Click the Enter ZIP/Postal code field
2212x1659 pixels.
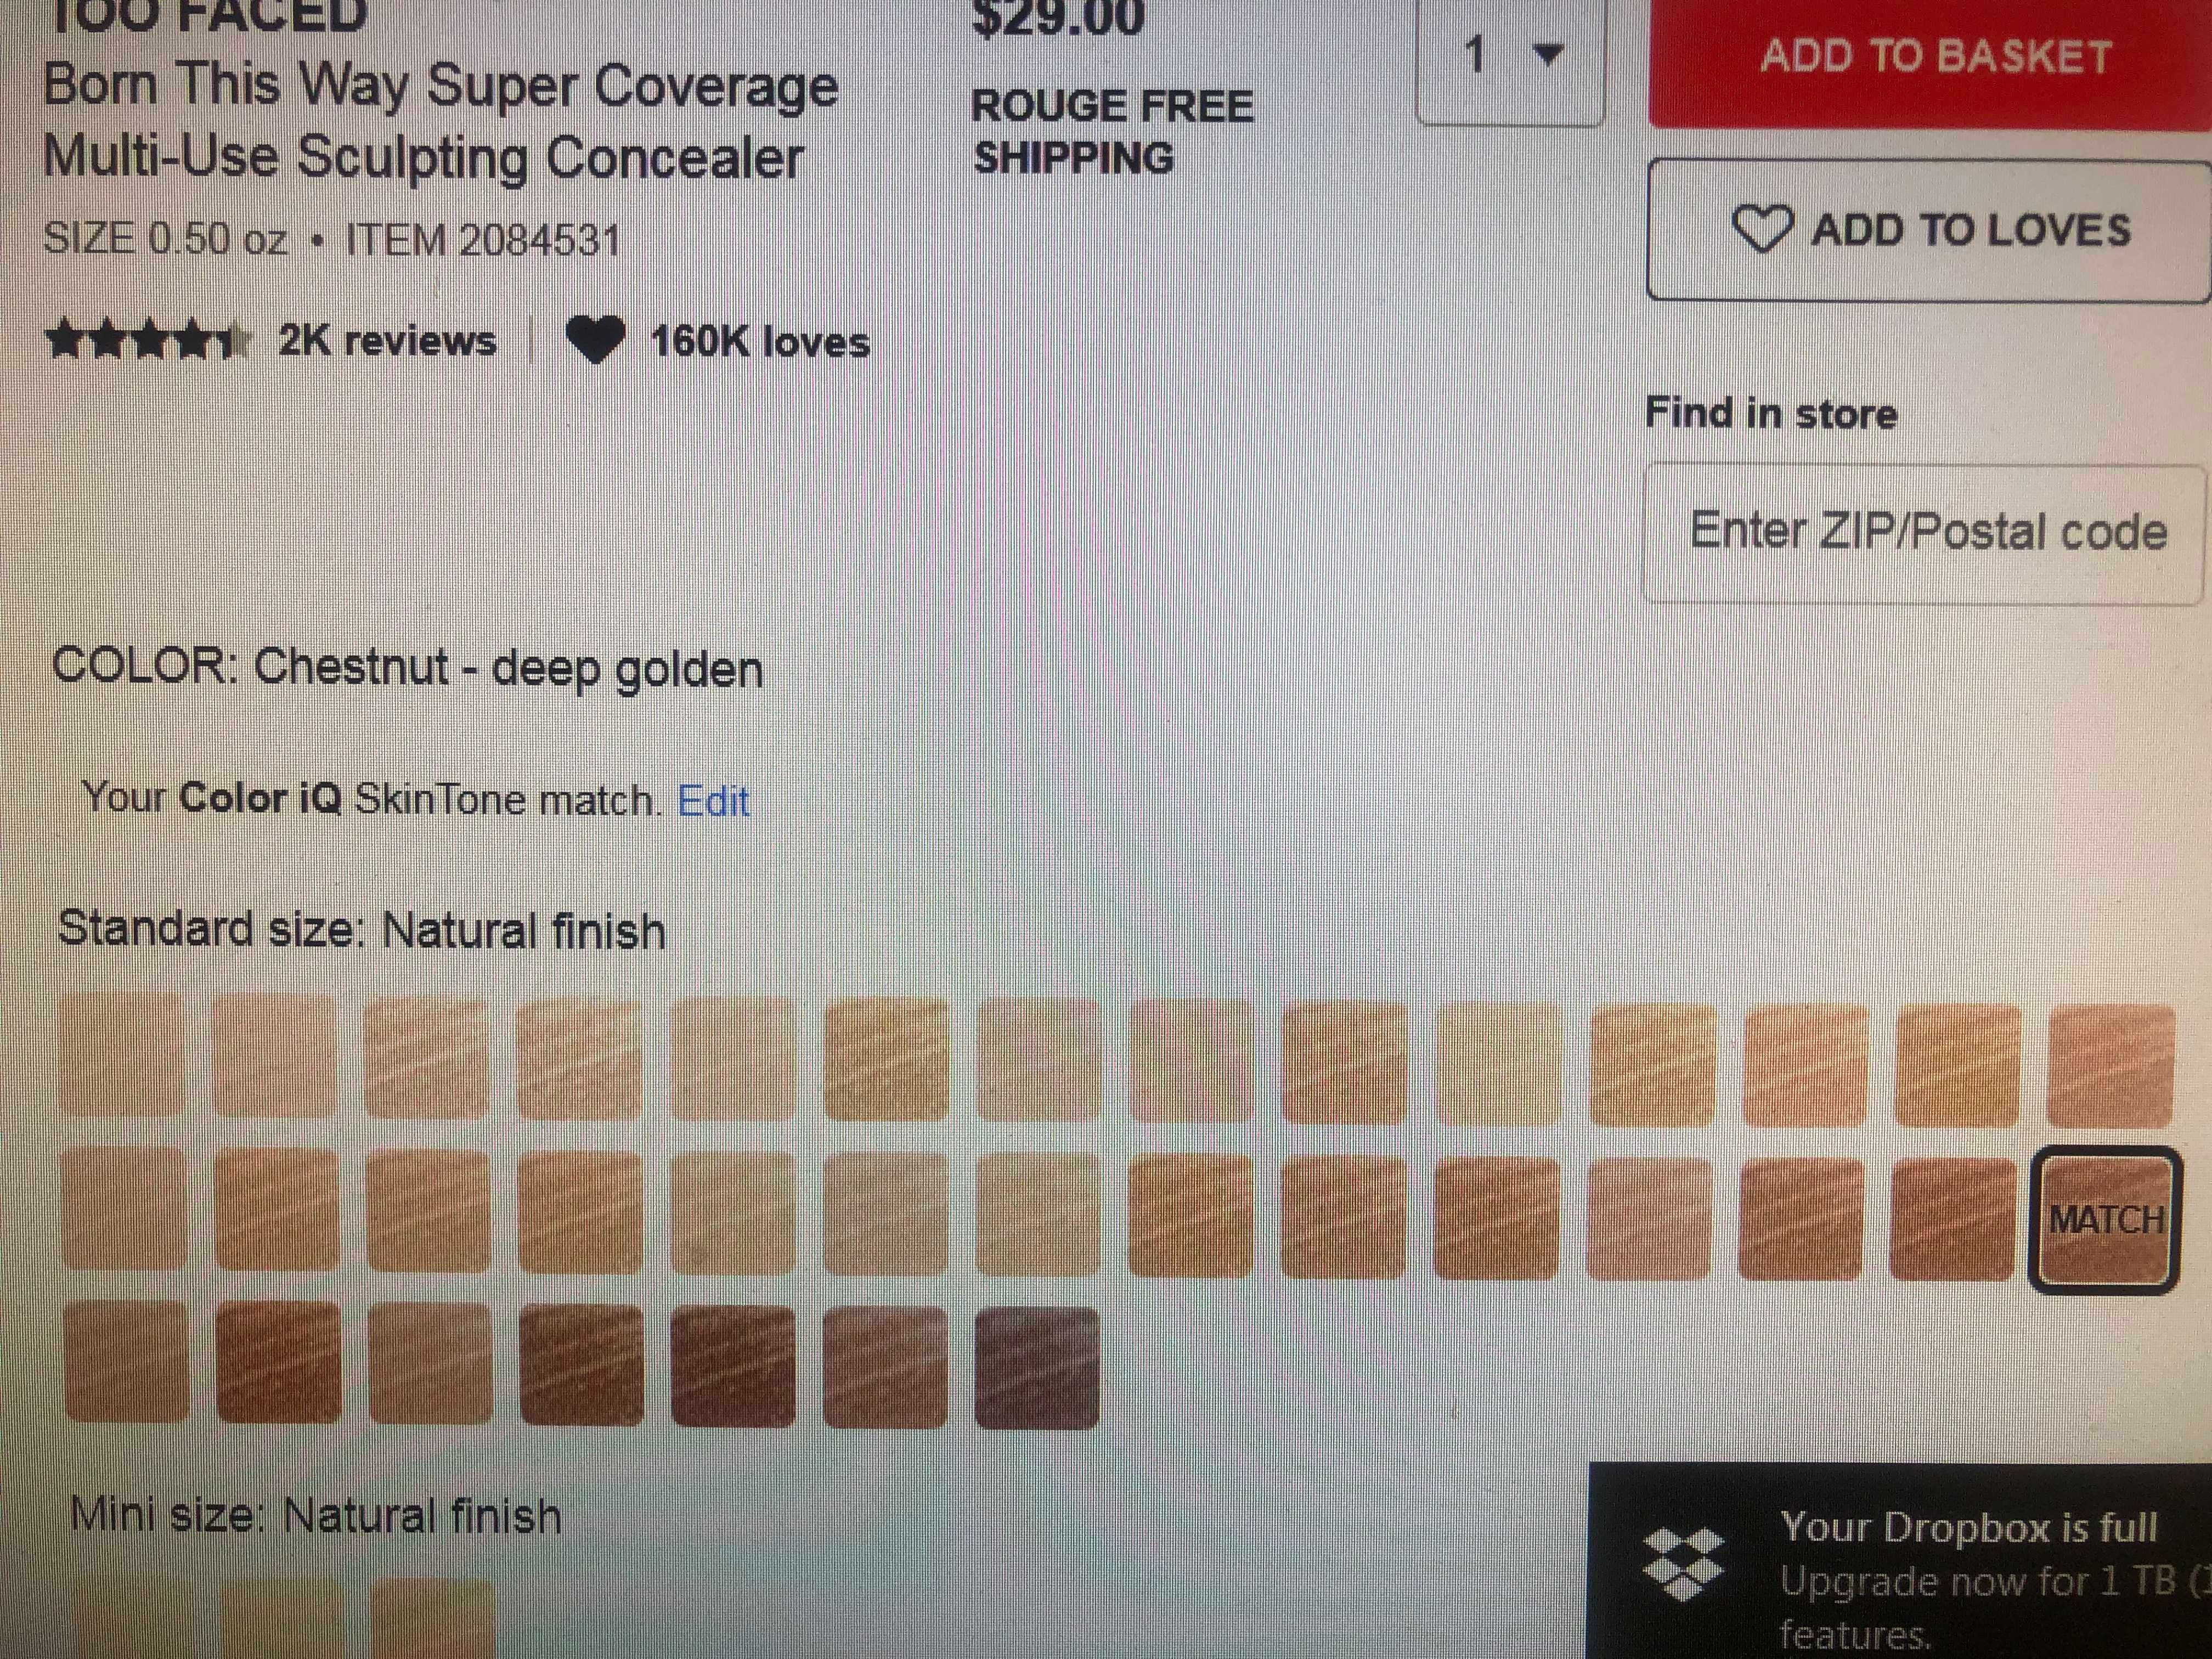1925,533
